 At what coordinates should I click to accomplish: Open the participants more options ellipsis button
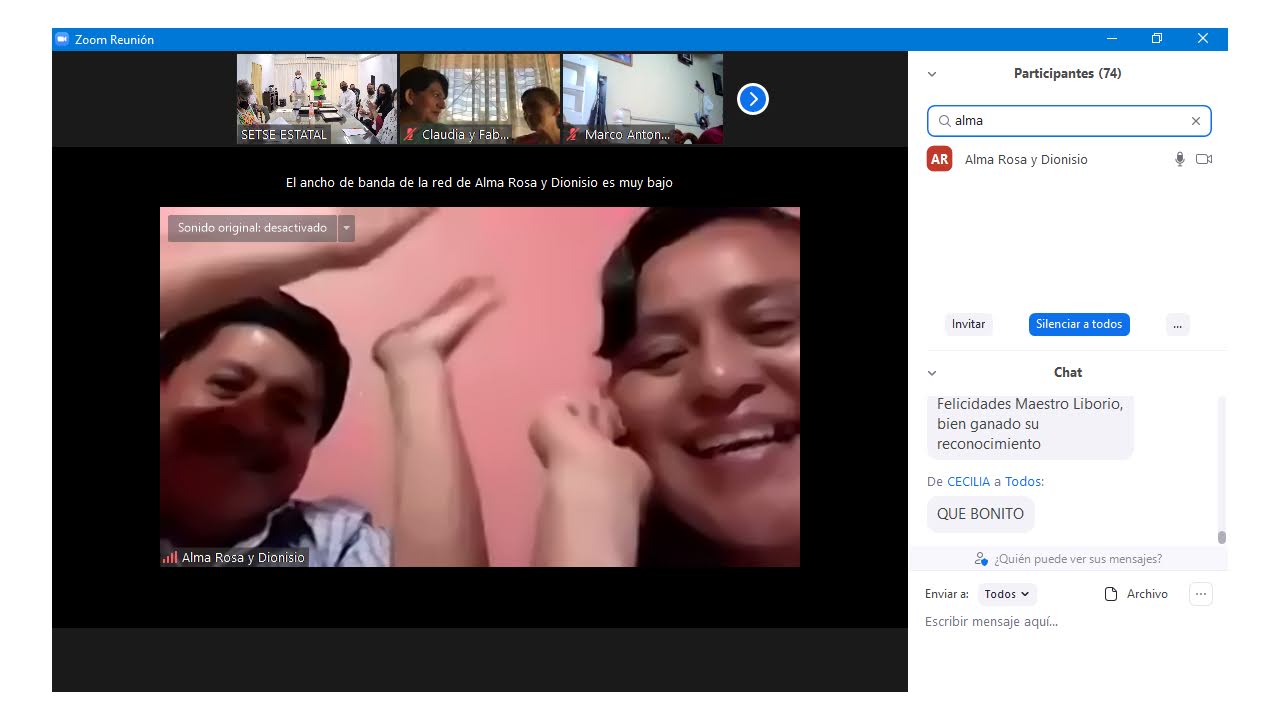pos(1177,324)
